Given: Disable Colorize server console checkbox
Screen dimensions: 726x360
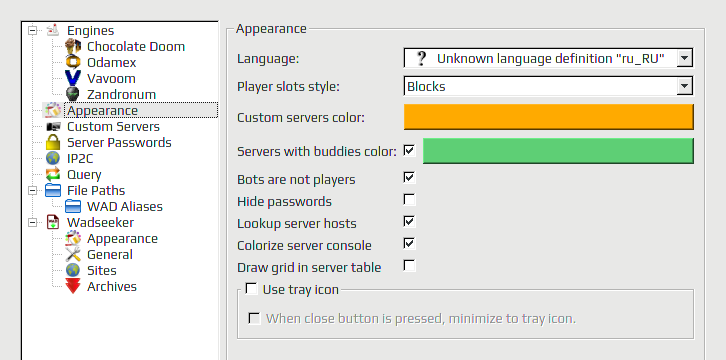Looking at the screenshot, I should coord(409,243).
